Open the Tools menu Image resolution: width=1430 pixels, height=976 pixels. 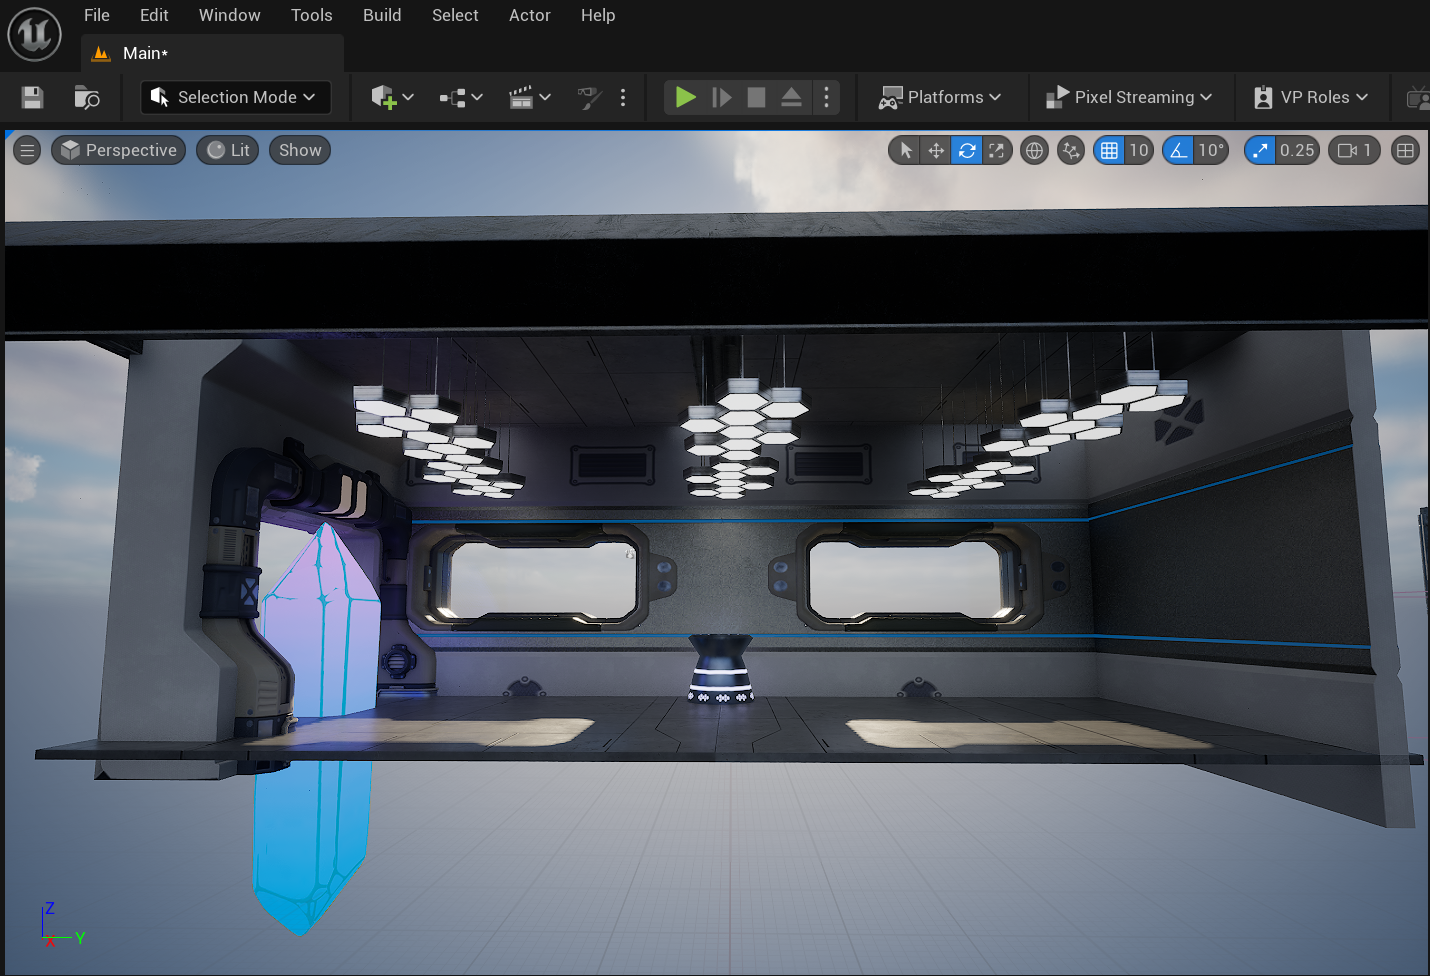(x=312, y=15)
